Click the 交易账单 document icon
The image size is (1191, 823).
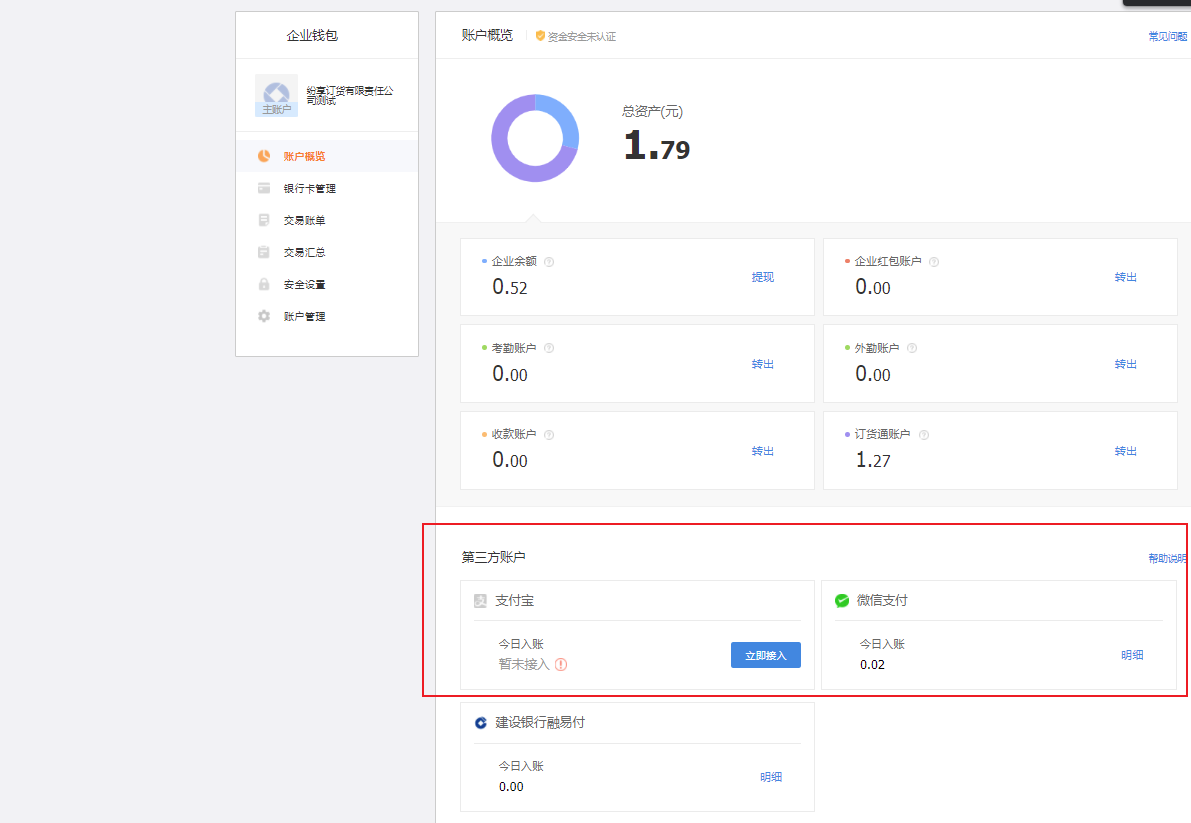click(264, 220)
